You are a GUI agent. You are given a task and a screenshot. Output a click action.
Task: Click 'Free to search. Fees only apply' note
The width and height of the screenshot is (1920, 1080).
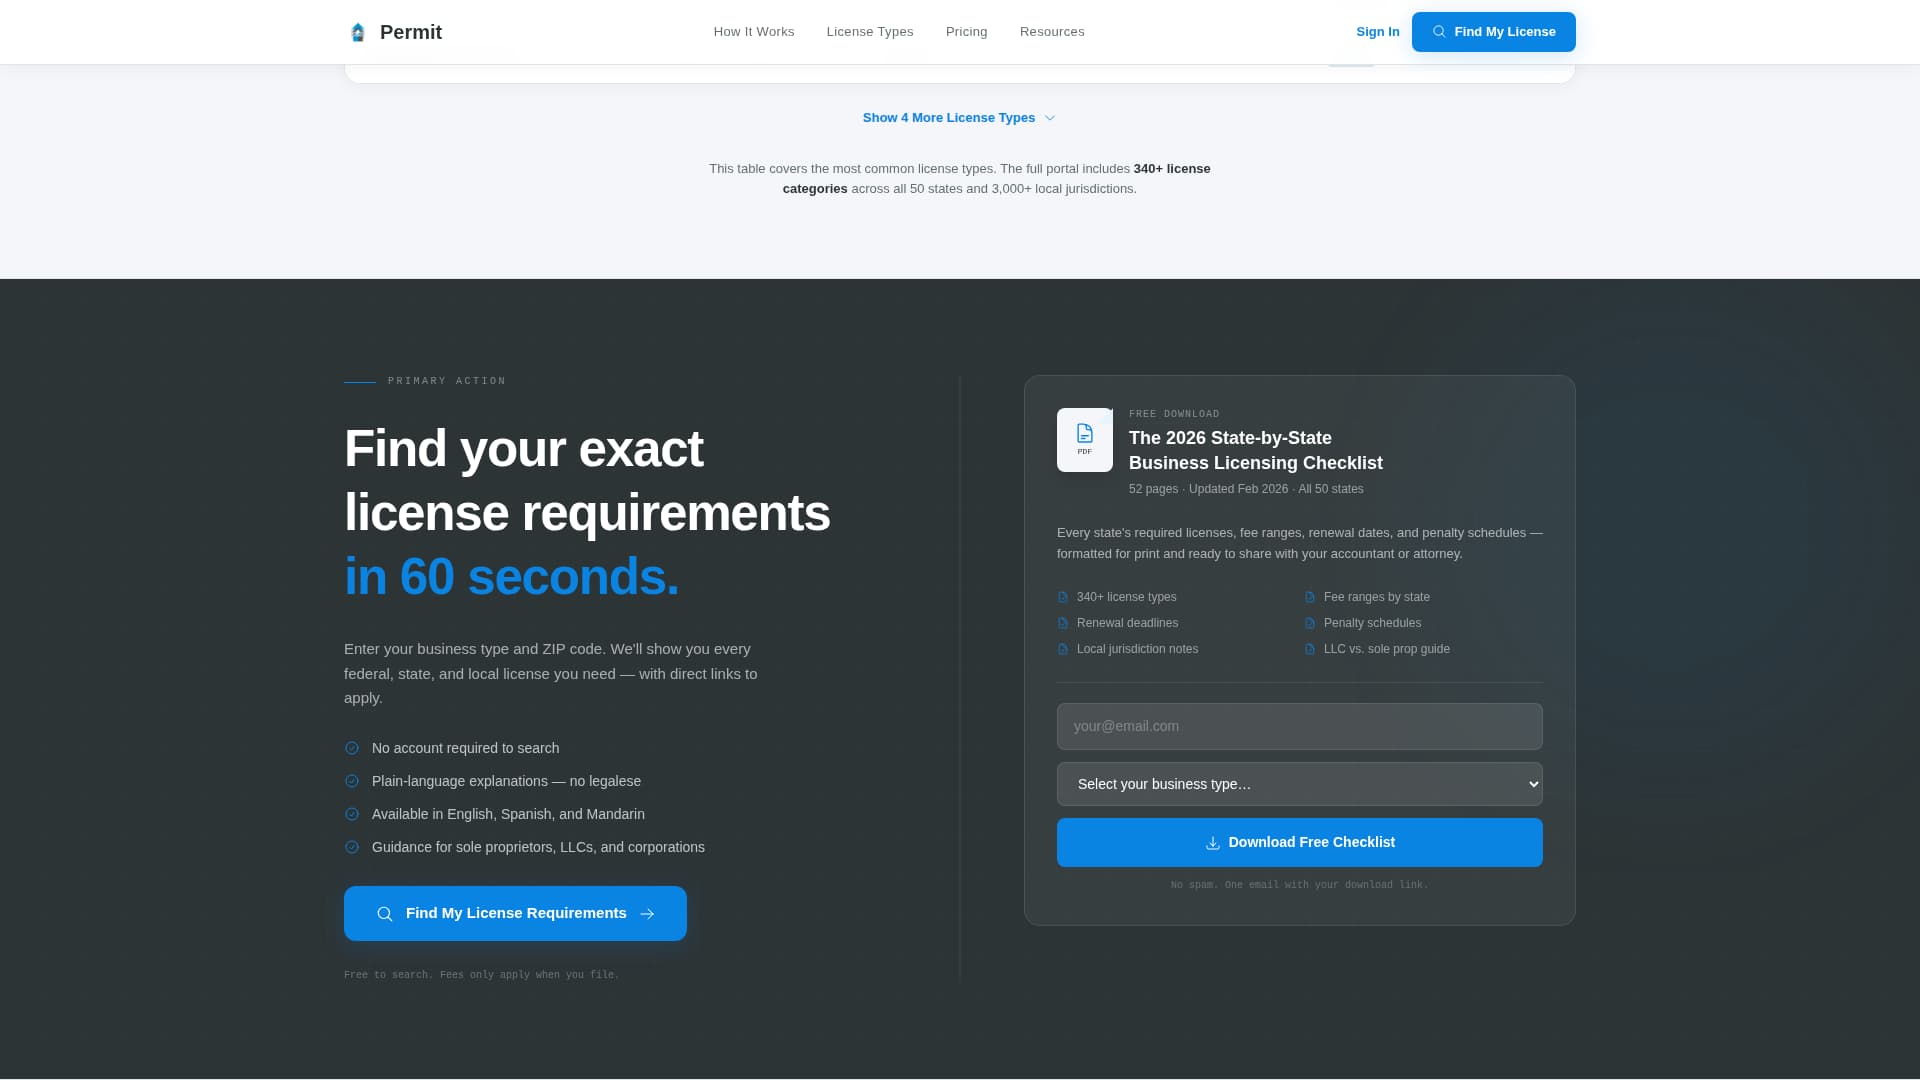coord(482,975)
